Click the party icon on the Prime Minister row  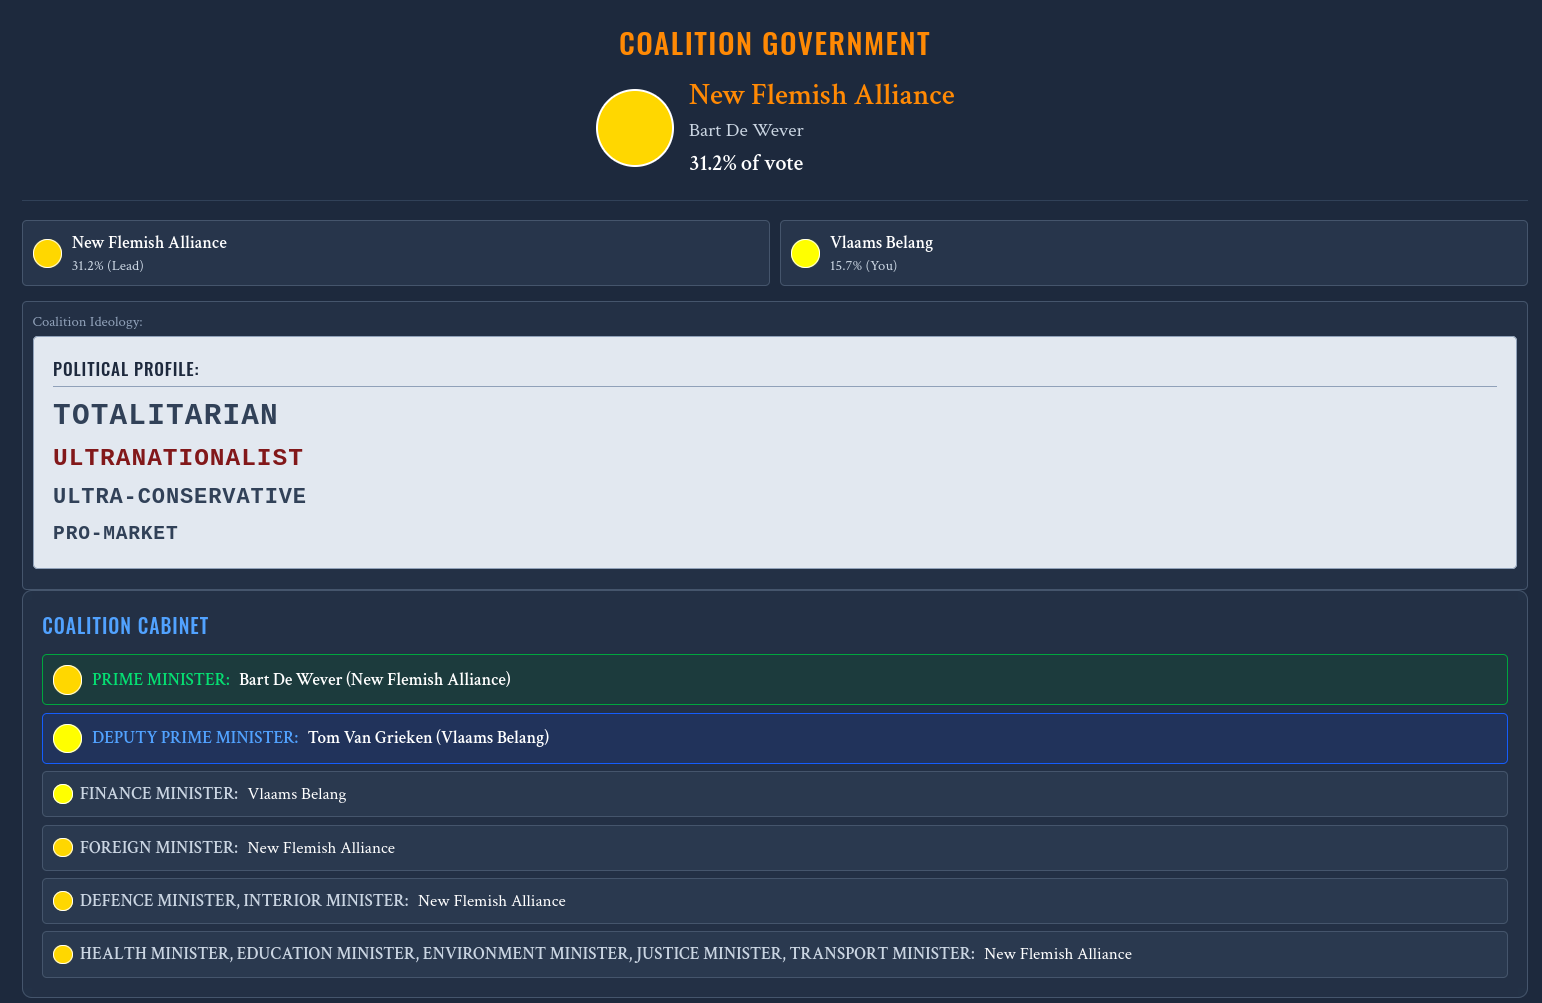point(66,679)
